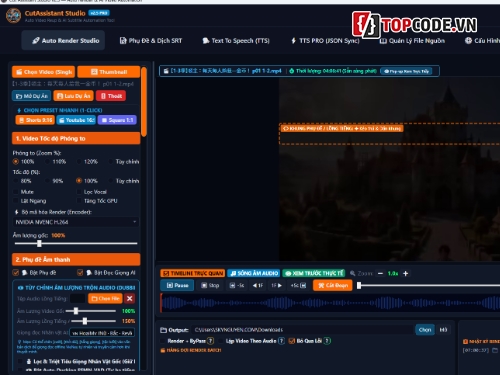The image size is (500, 375).
Task: Click the Output path input field
Action: coord(303,330)
